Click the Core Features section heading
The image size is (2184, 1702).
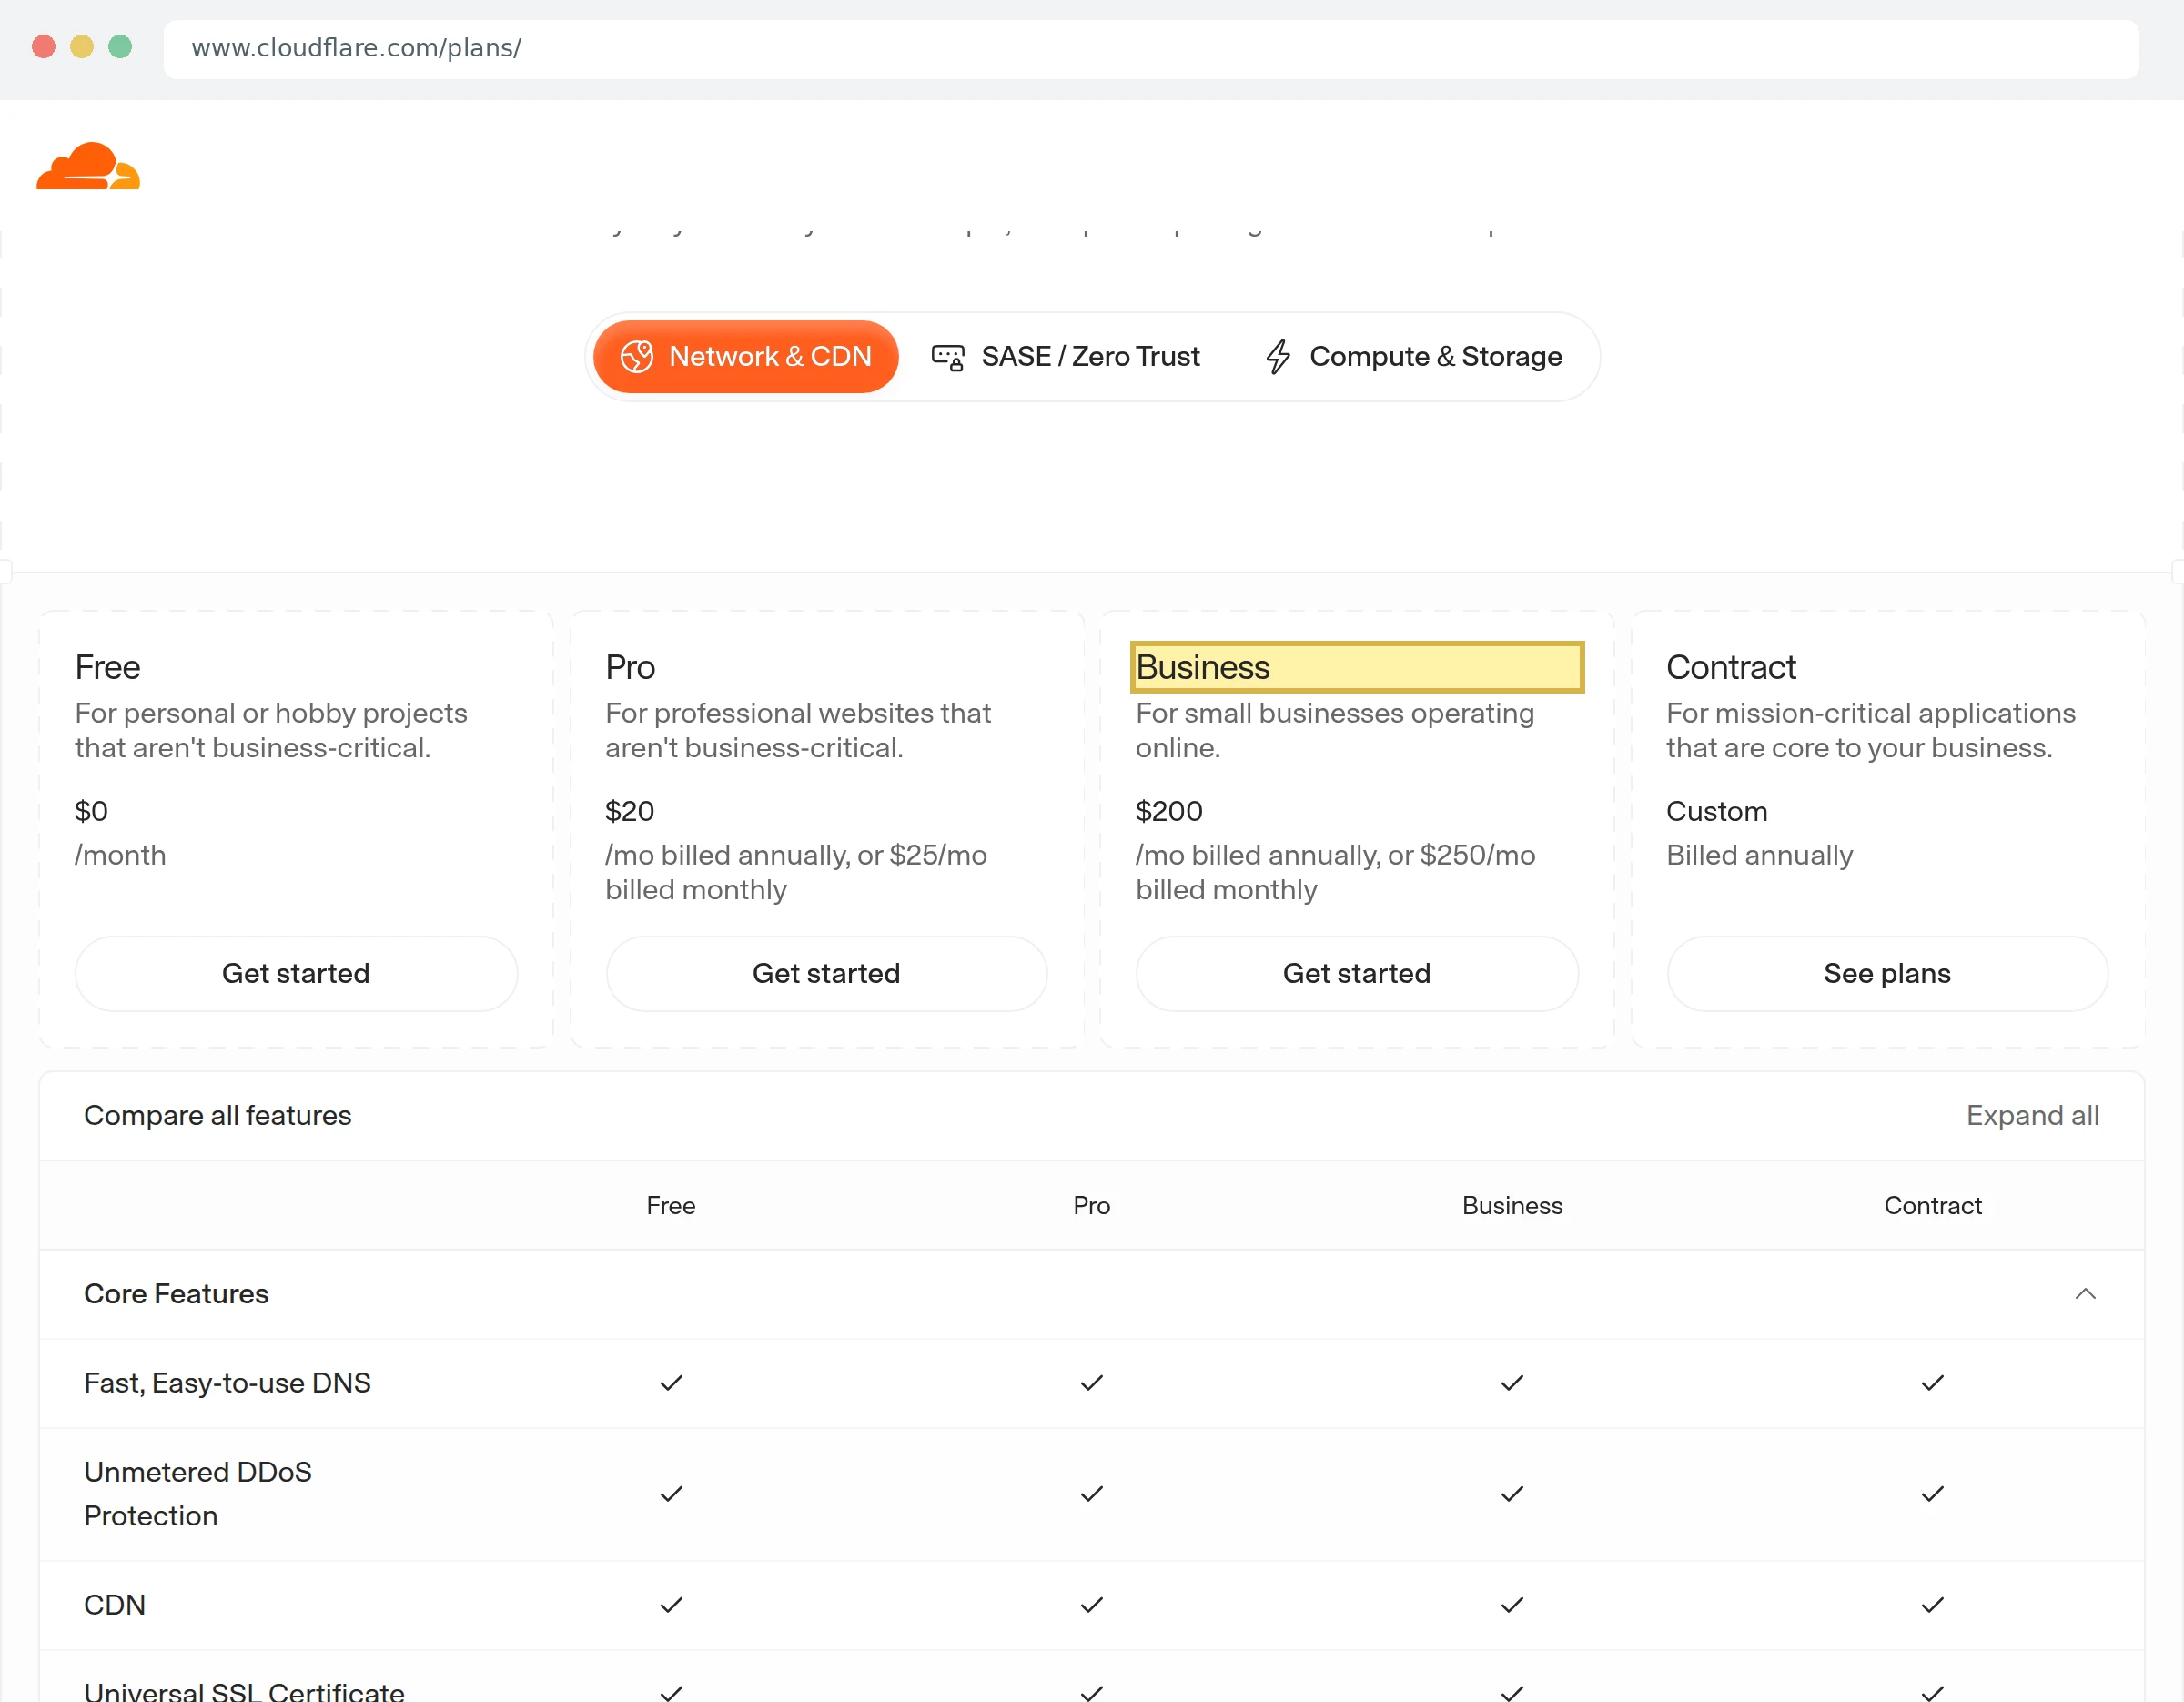coord(176,1294)
